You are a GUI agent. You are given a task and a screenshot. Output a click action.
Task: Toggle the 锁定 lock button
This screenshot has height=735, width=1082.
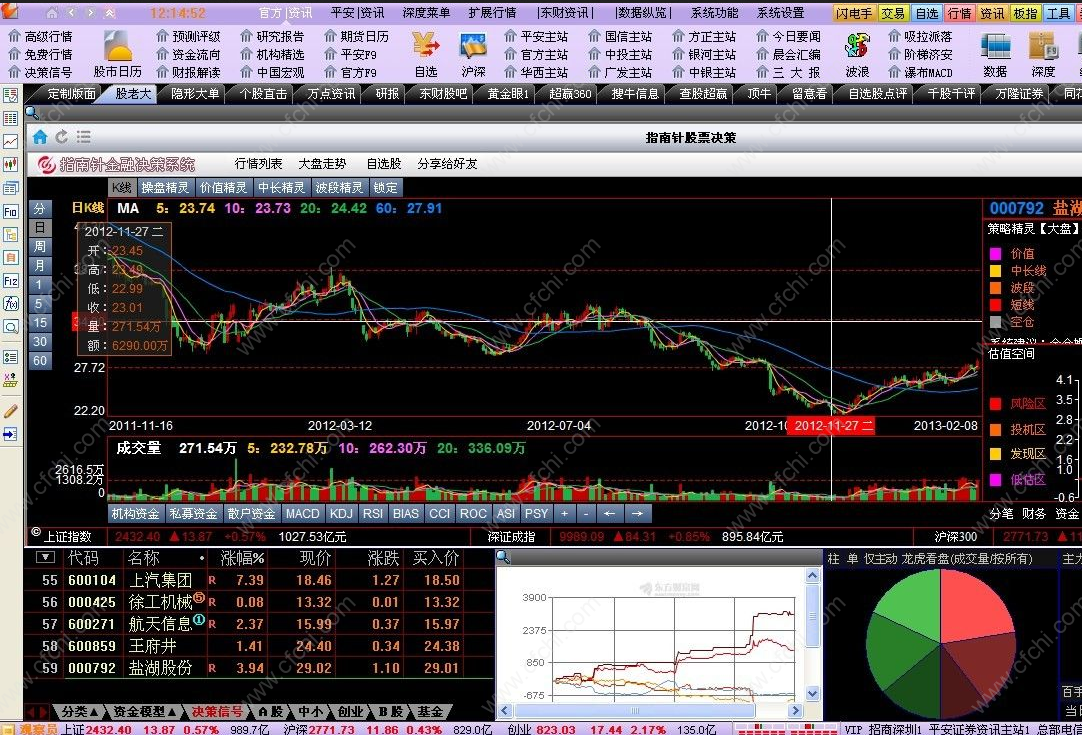pyautogui.click(x=386, y=188)
